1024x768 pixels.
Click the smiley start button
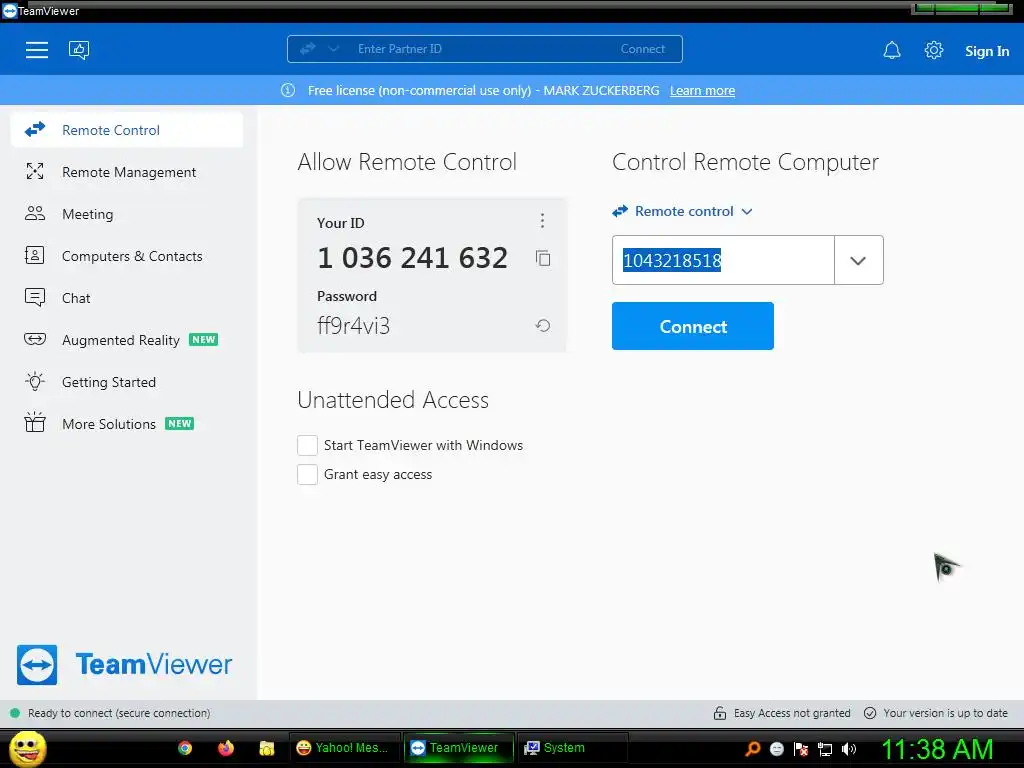(27, 748)
